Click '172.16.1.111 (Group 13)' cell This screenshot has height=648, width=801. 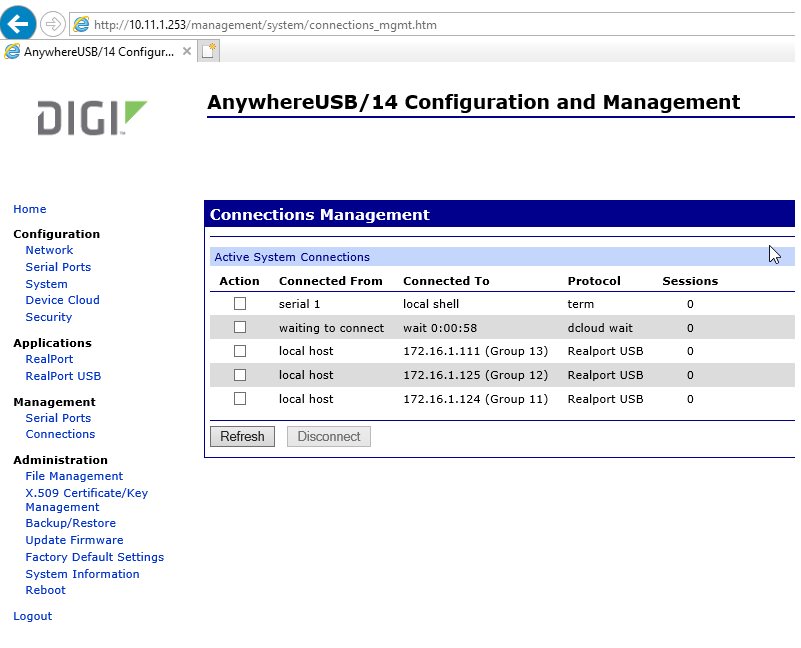475,351
